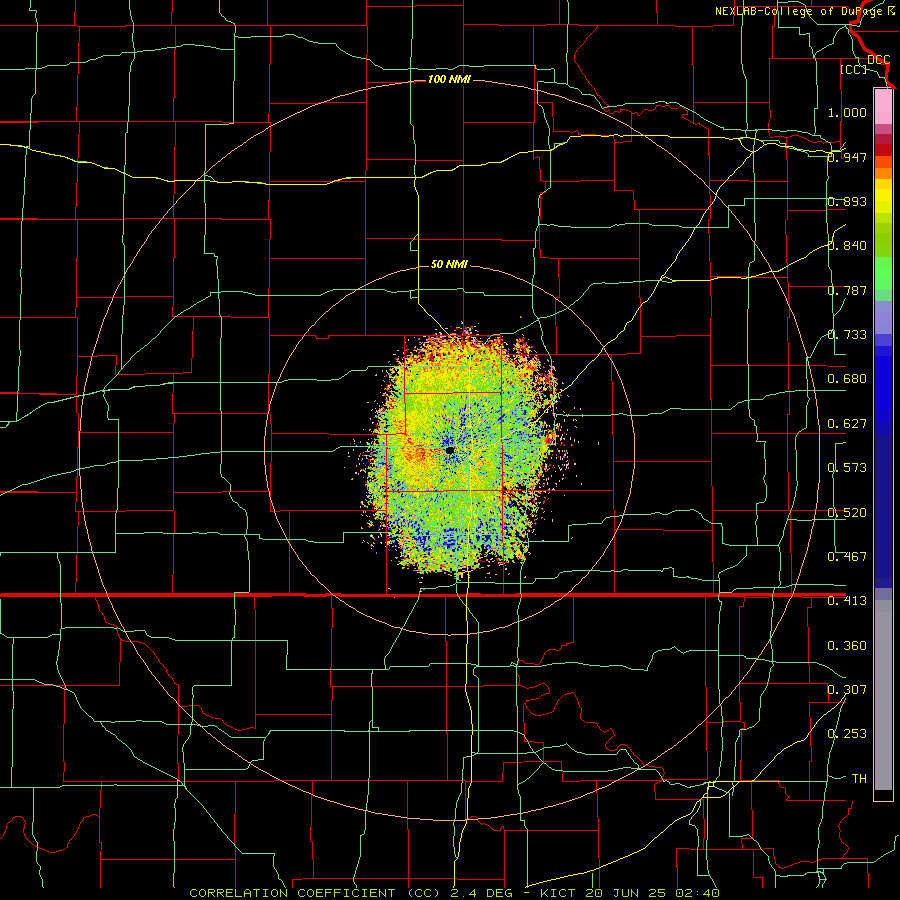The image size is (900, 900).
Task: Click the [CC] units label
Action: [x=853, y=69]
